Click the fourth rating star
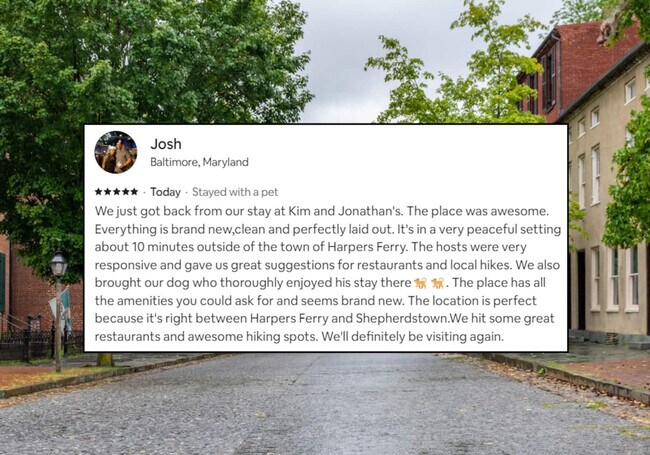 click(x=125, y=191)
